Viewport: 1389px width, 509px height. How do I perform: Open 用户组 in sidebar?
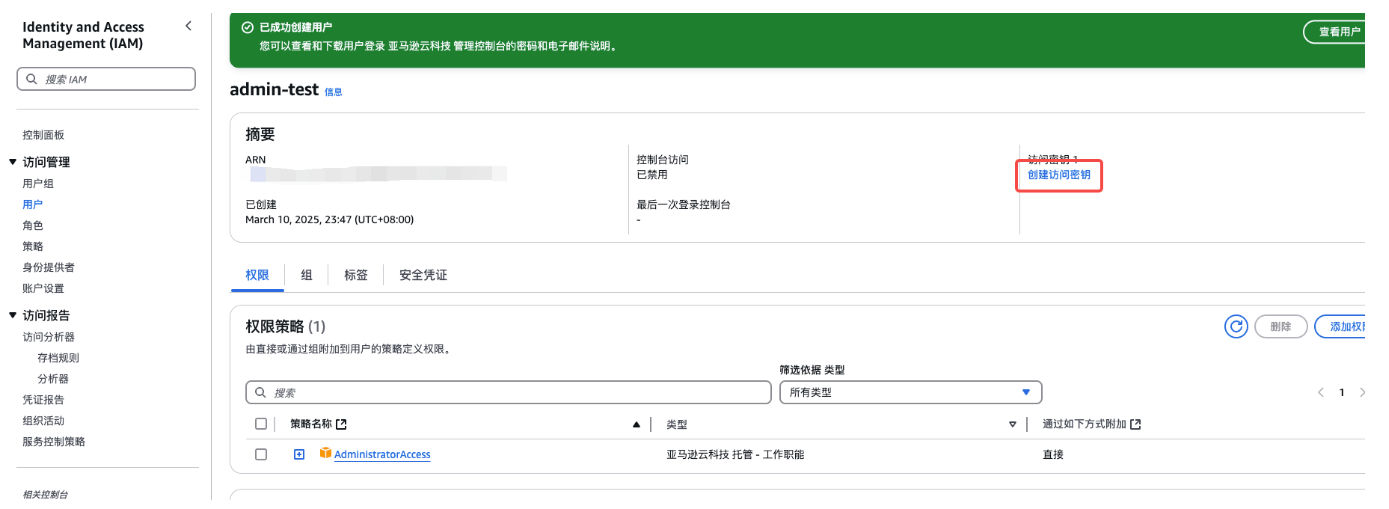38,183
